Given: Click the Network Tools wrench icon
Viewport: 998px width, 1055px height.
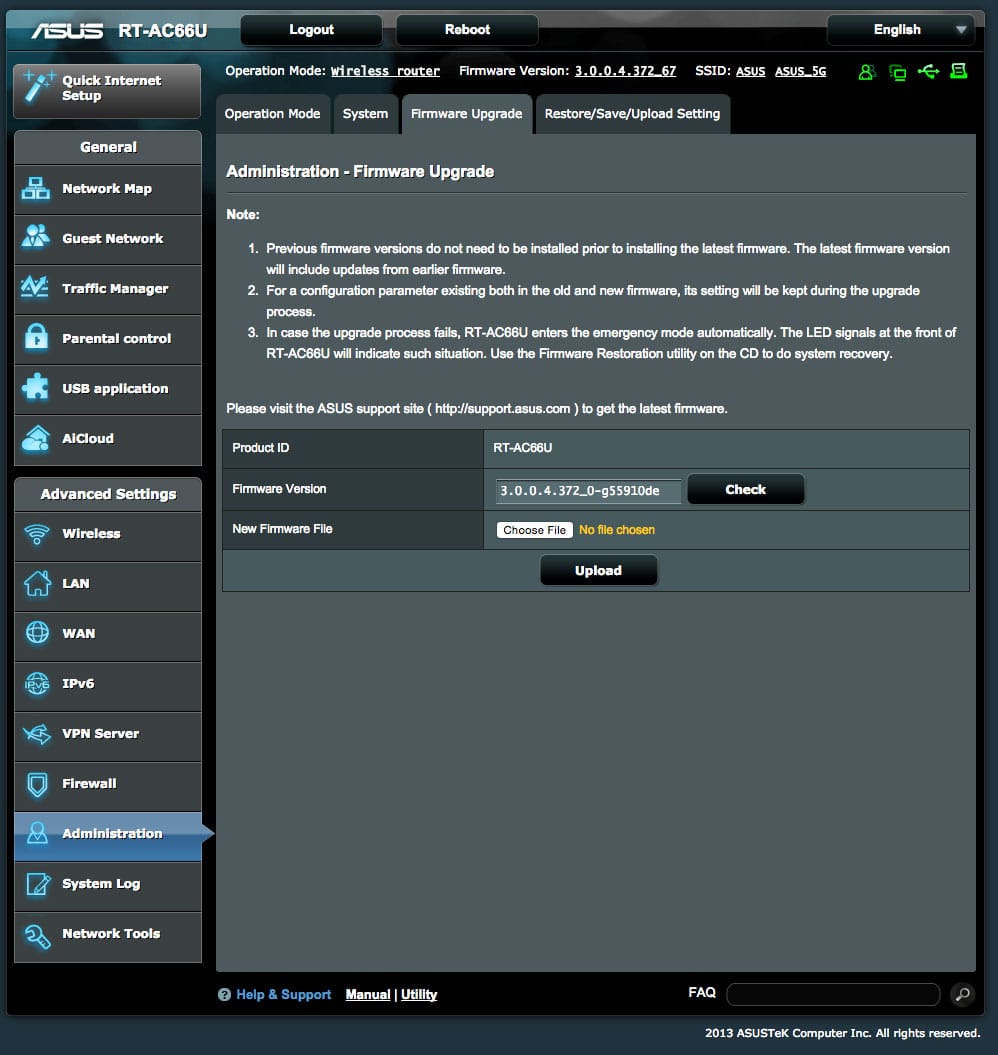Looking at the screenshot, I should (38, 935).
